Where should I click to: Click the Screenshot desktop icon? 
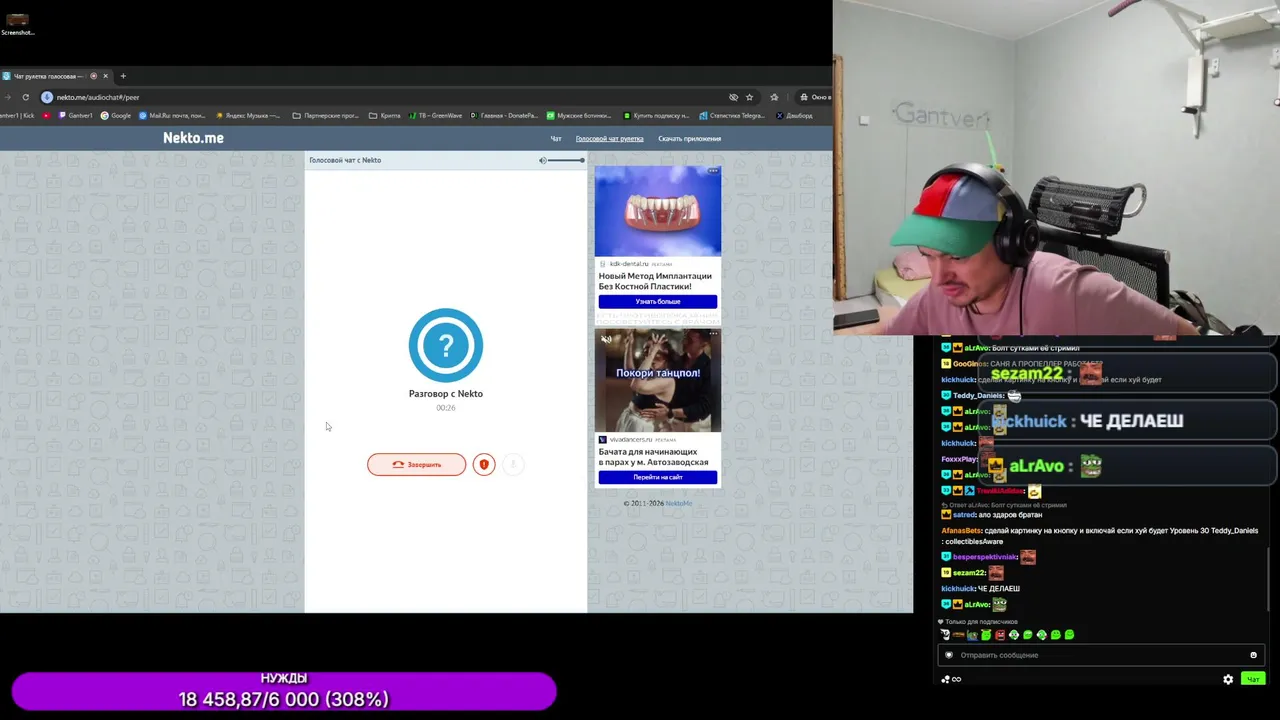(x=17, y=24)
